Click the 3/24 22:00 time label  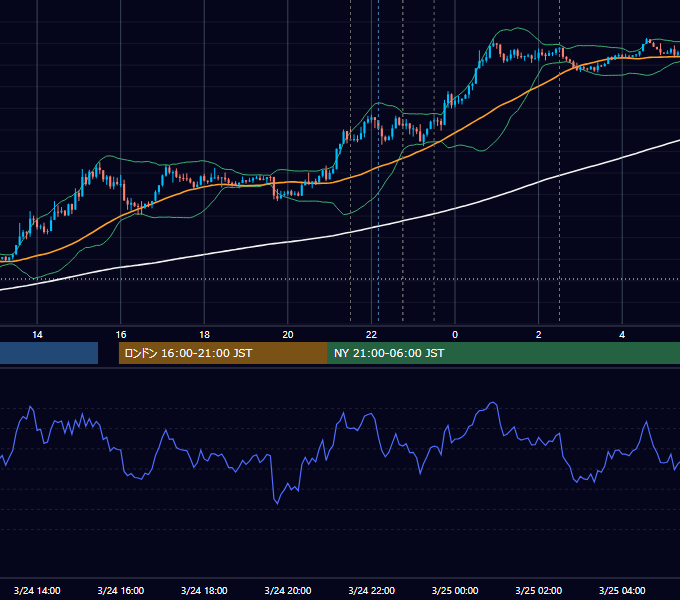point(372,590)
